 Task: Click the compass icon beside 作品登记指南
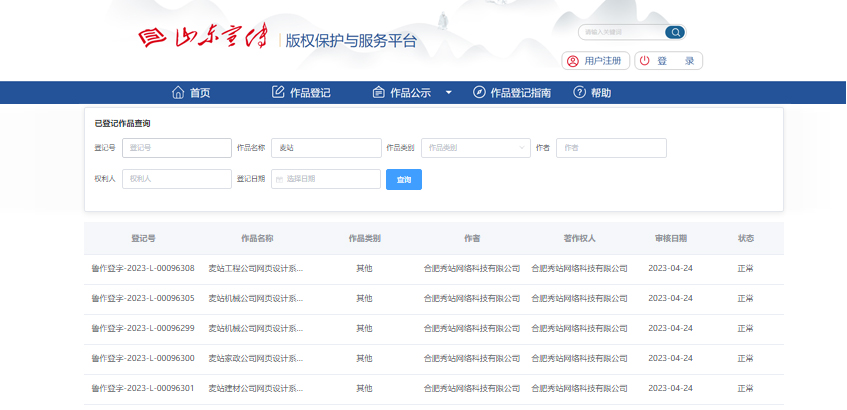[x=479, y=93]
